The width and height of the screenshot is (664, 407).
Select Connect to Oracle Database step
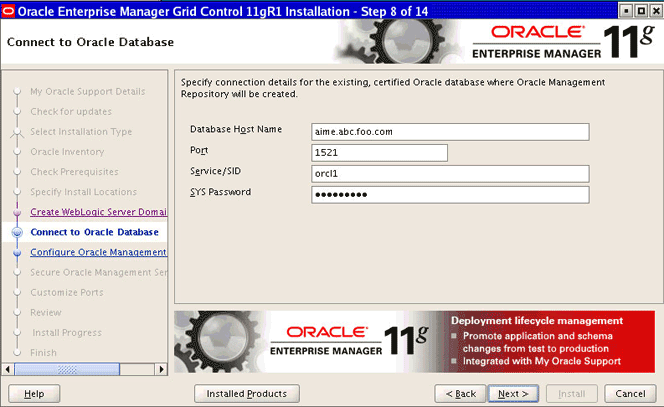point(94,232)
